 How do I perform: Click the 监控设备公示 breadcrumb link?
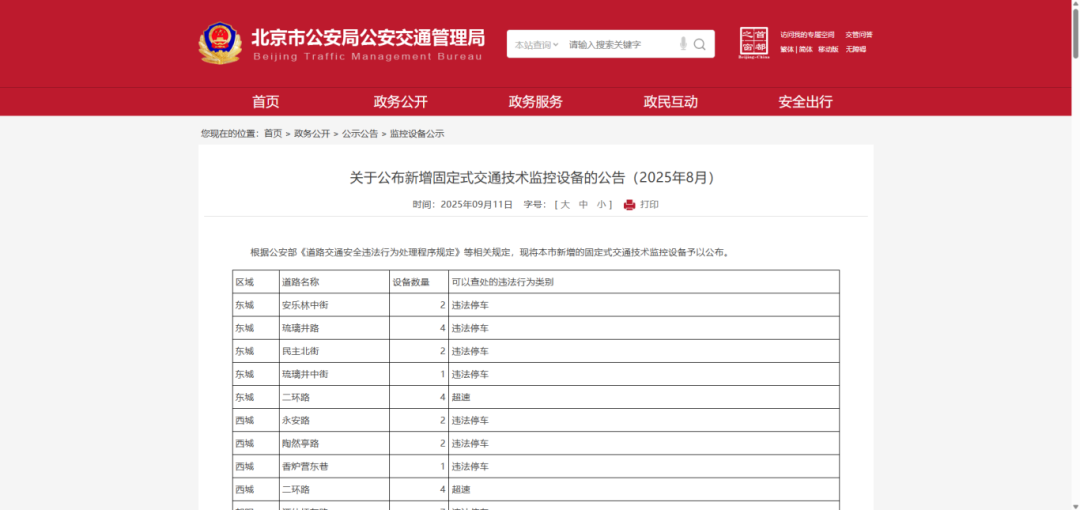click(417, 134)
